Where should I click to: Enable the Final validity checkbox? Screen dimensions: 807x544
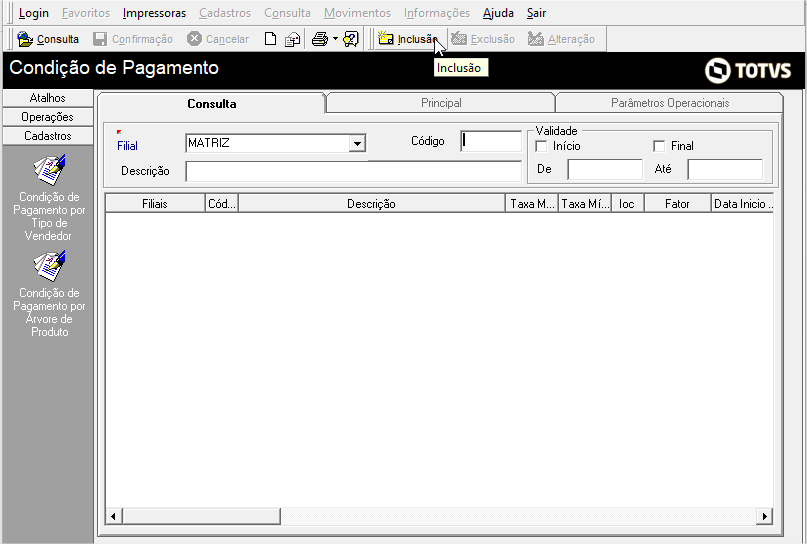tap(659, 146)
